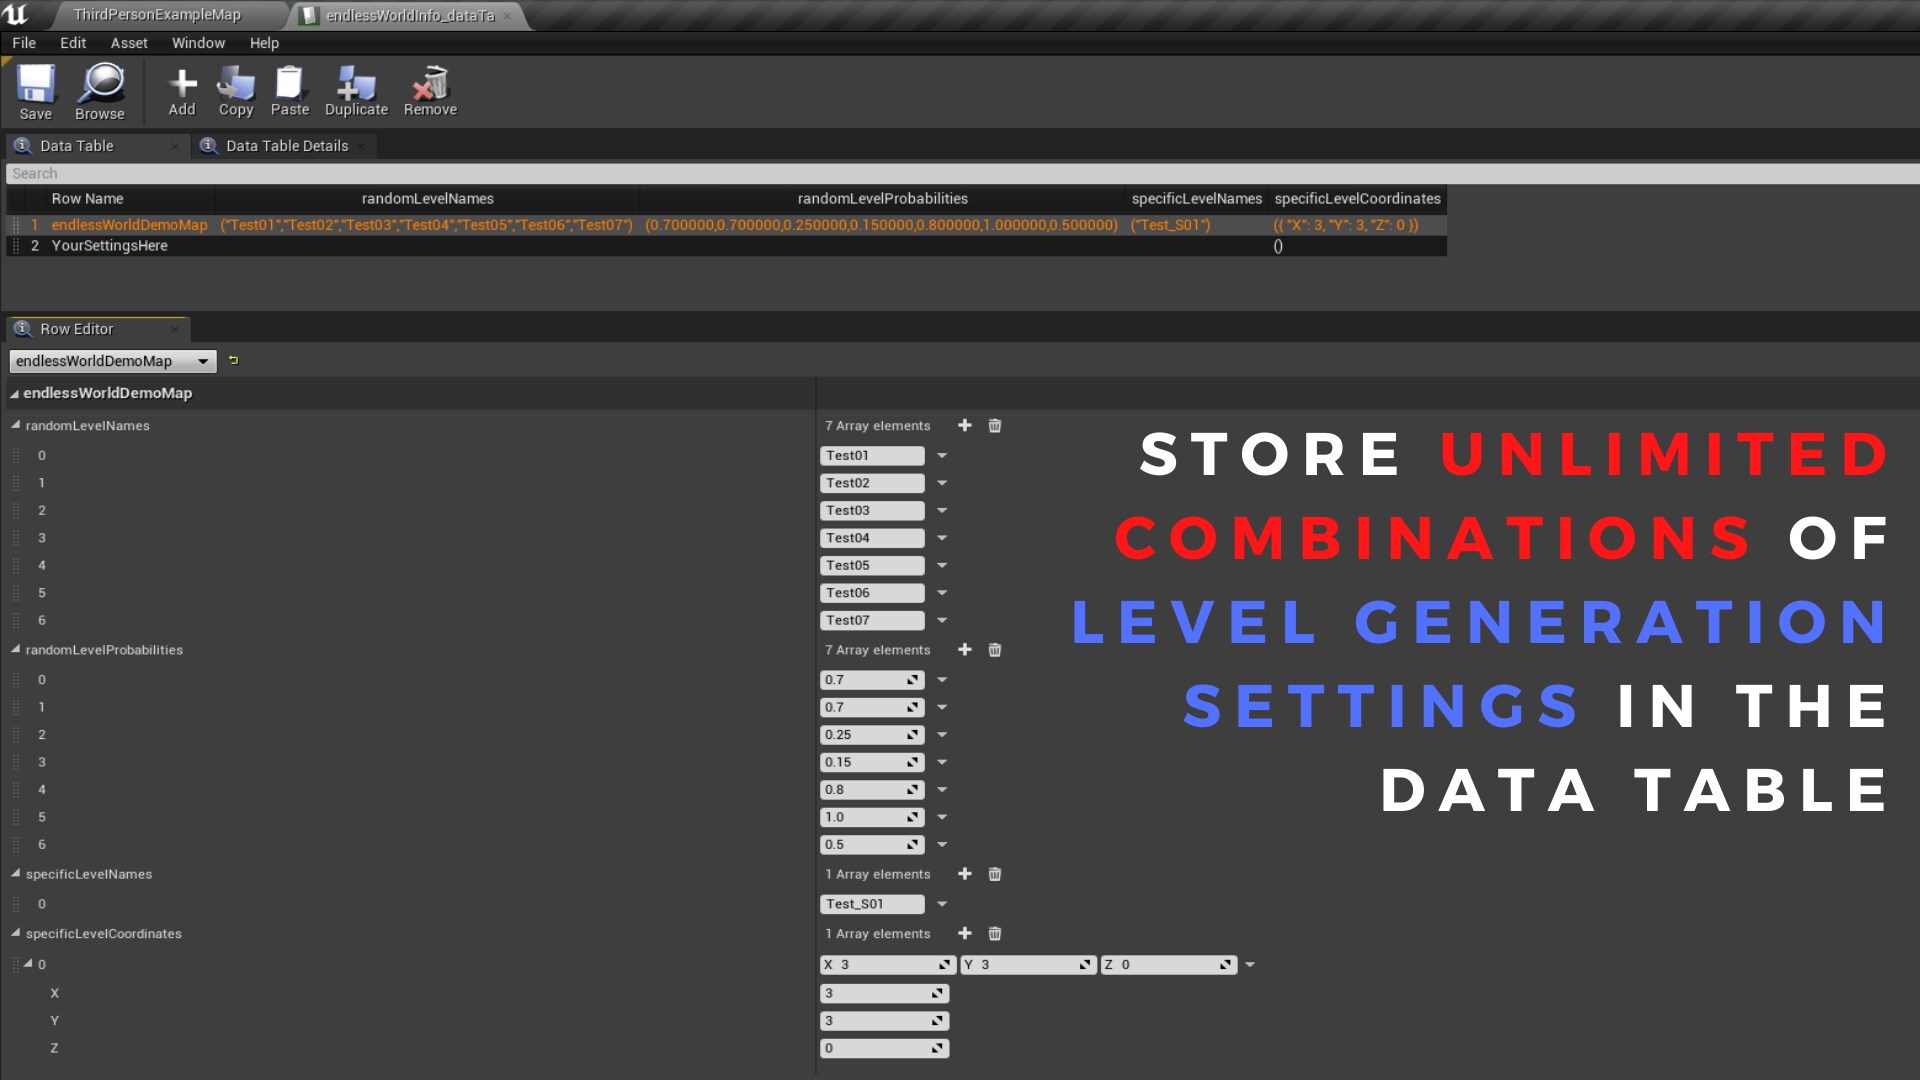Click the 0.25 probability value field
Viewport: 1920px width, 1080px height.
tap(862, 735)
